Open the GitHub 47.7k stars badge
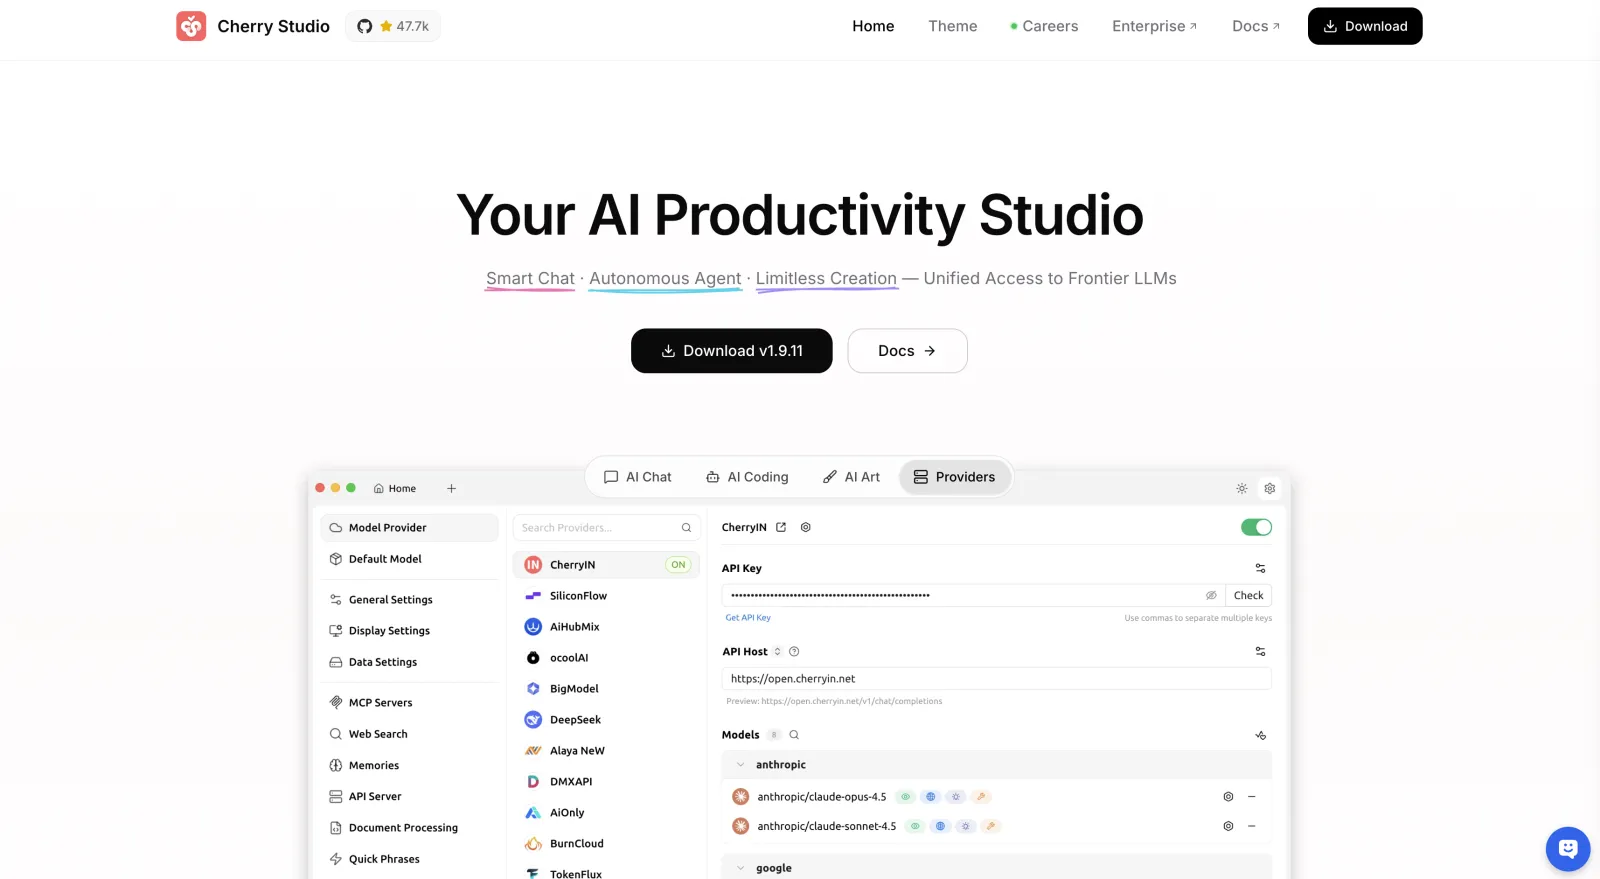The width and height of the screenshot is (1600, 879). (x=393, y=26)
